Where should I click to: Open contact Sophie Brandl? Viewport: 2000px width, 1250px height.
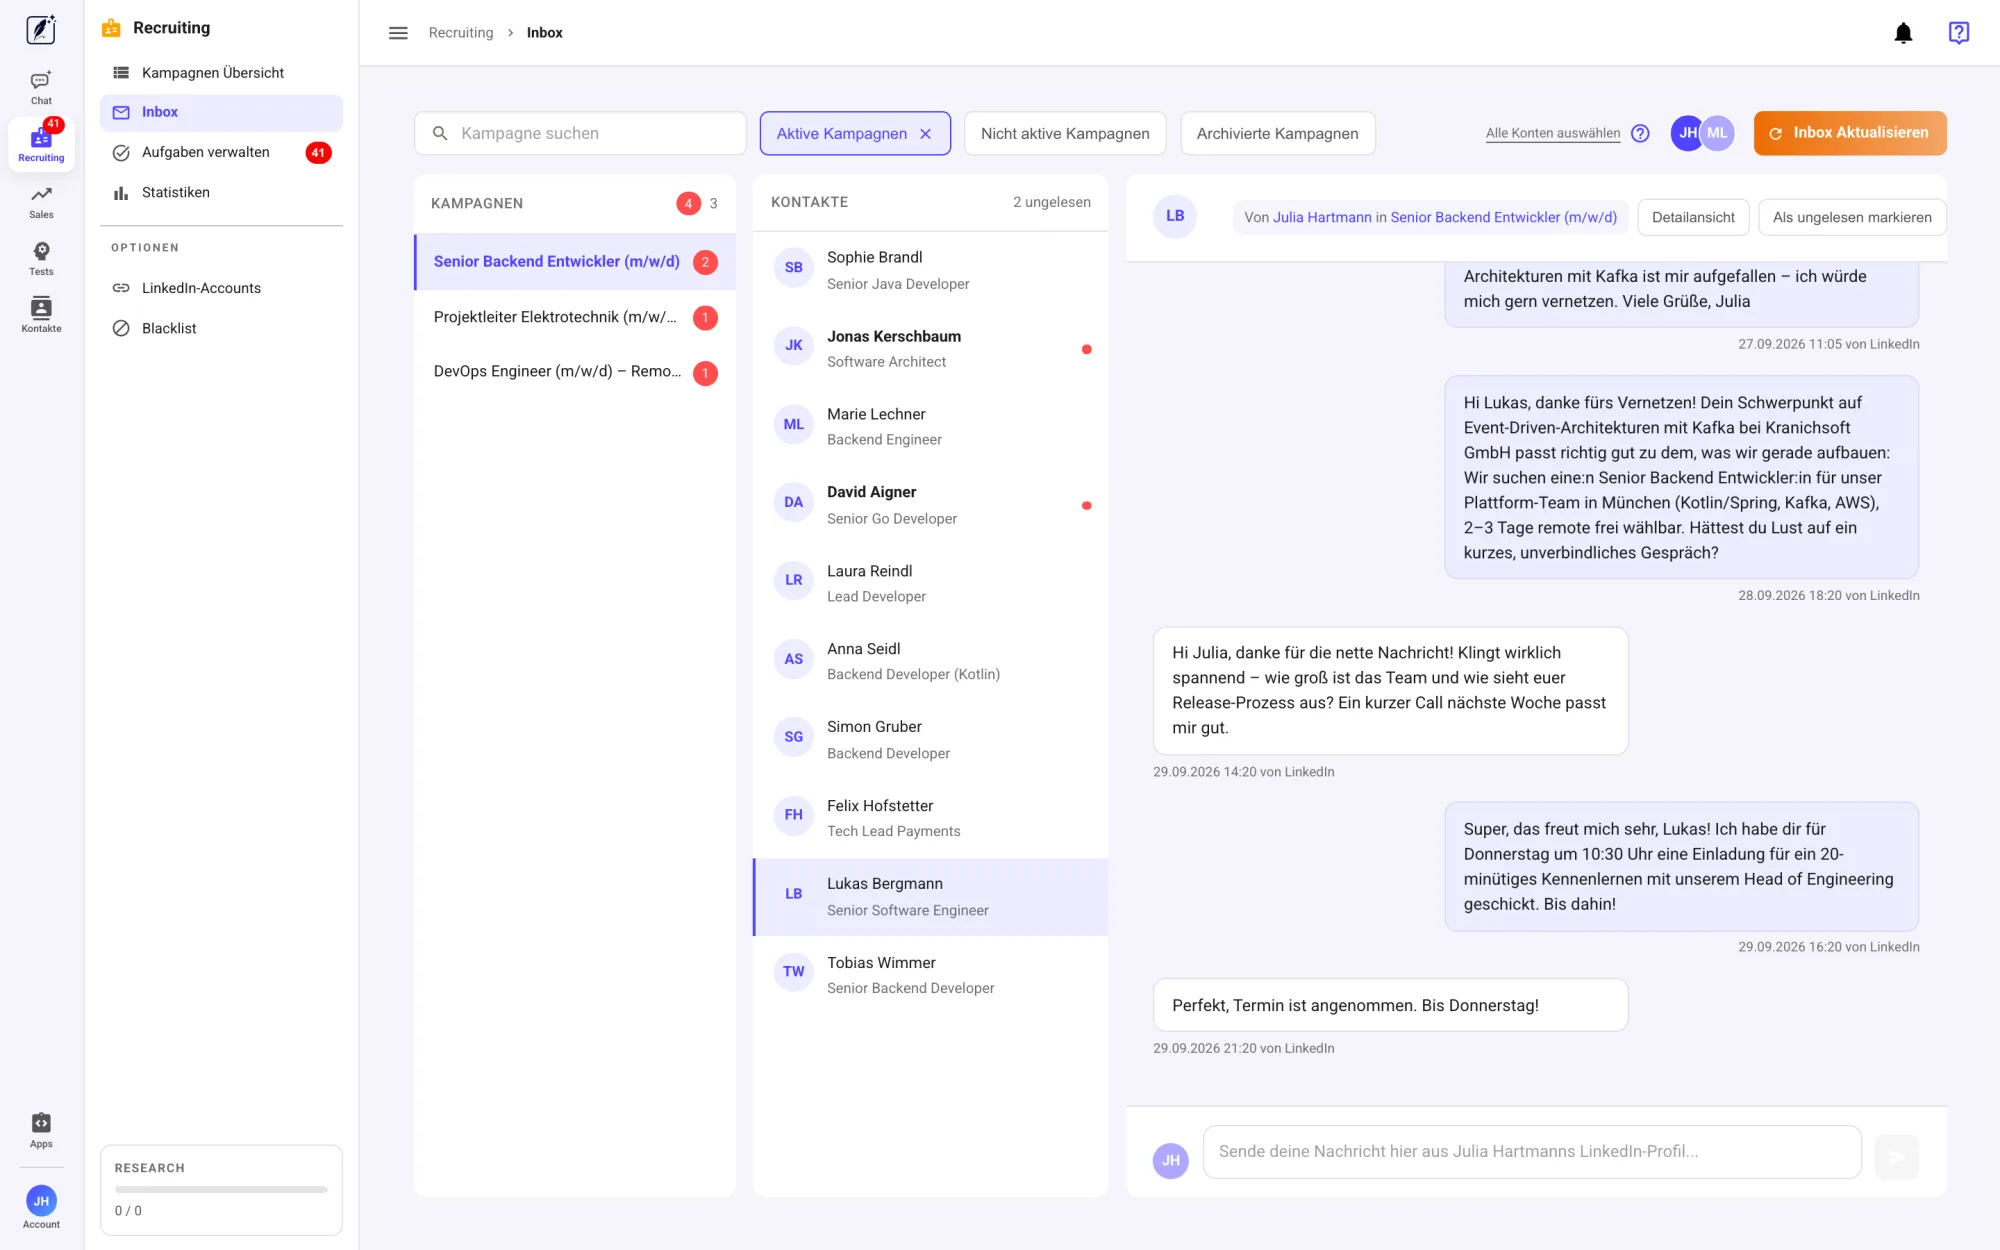pos(930,270)
